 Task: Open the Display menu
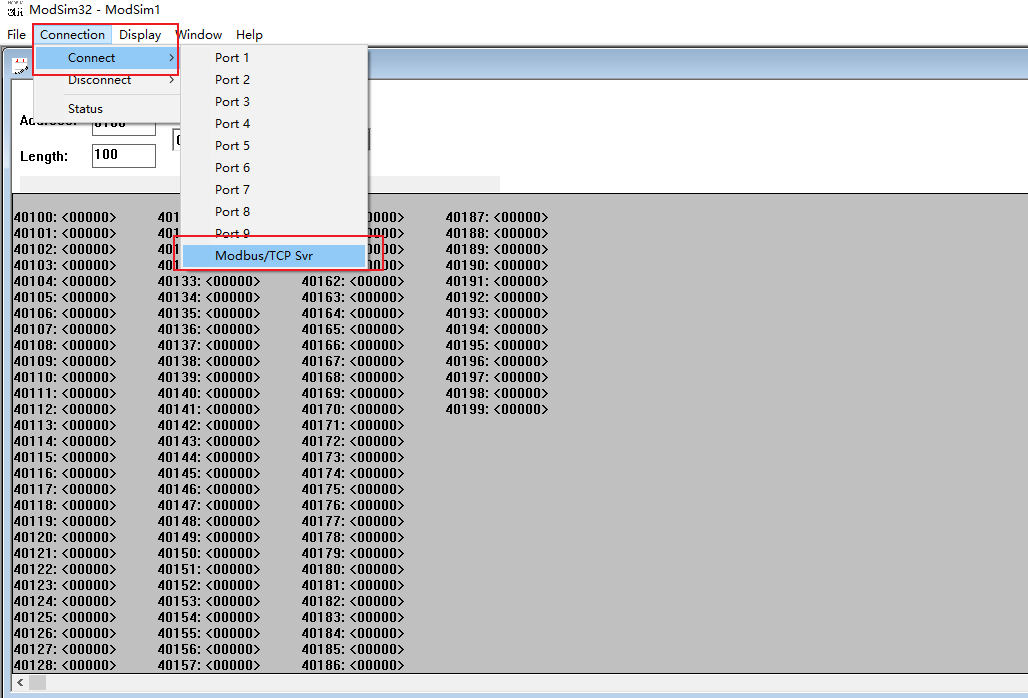[140, 35]
